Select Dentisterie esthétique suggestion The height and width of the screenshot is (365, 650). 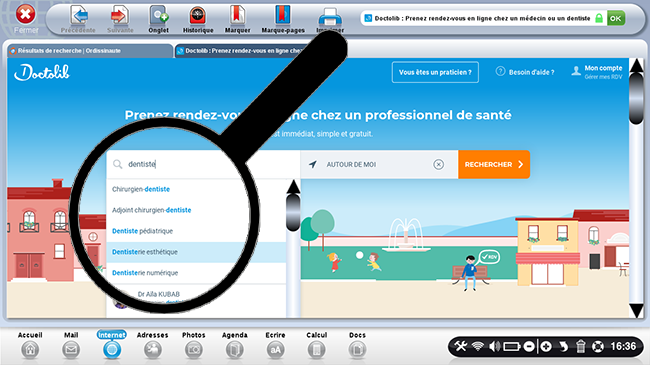(196, 252)
